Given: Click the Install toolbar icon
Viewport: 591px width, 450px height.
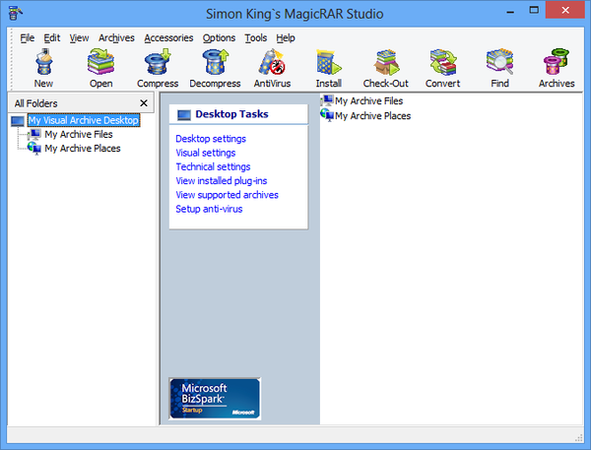Looking at the screenshot, I should (329, 63).
